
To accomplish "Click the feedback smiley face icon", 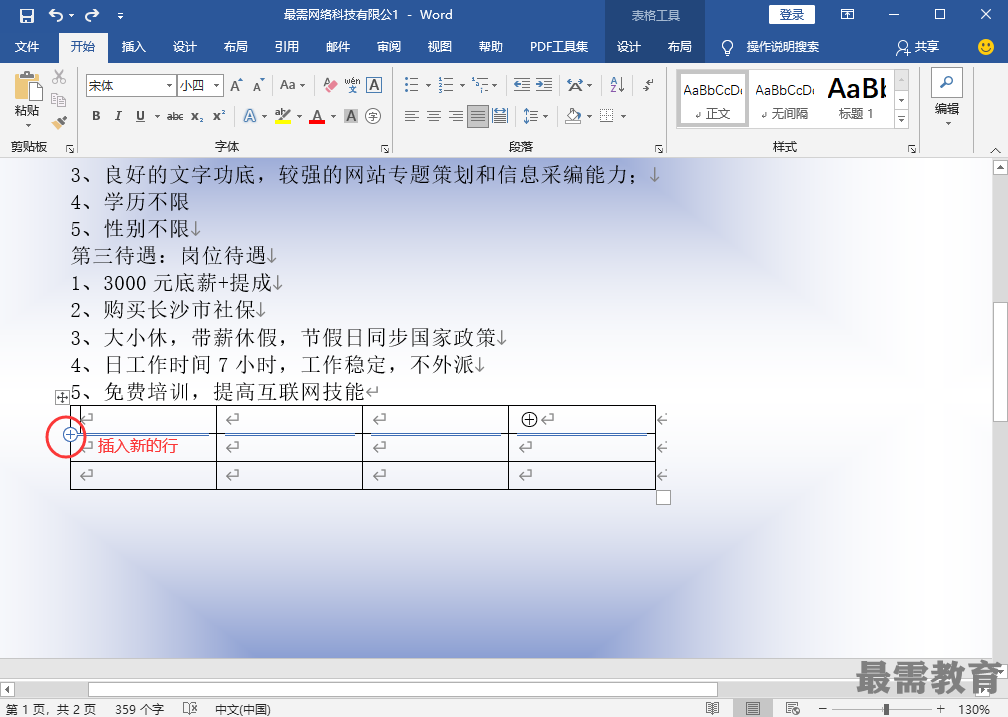I will pyautogui.click(x=986, y=46).
